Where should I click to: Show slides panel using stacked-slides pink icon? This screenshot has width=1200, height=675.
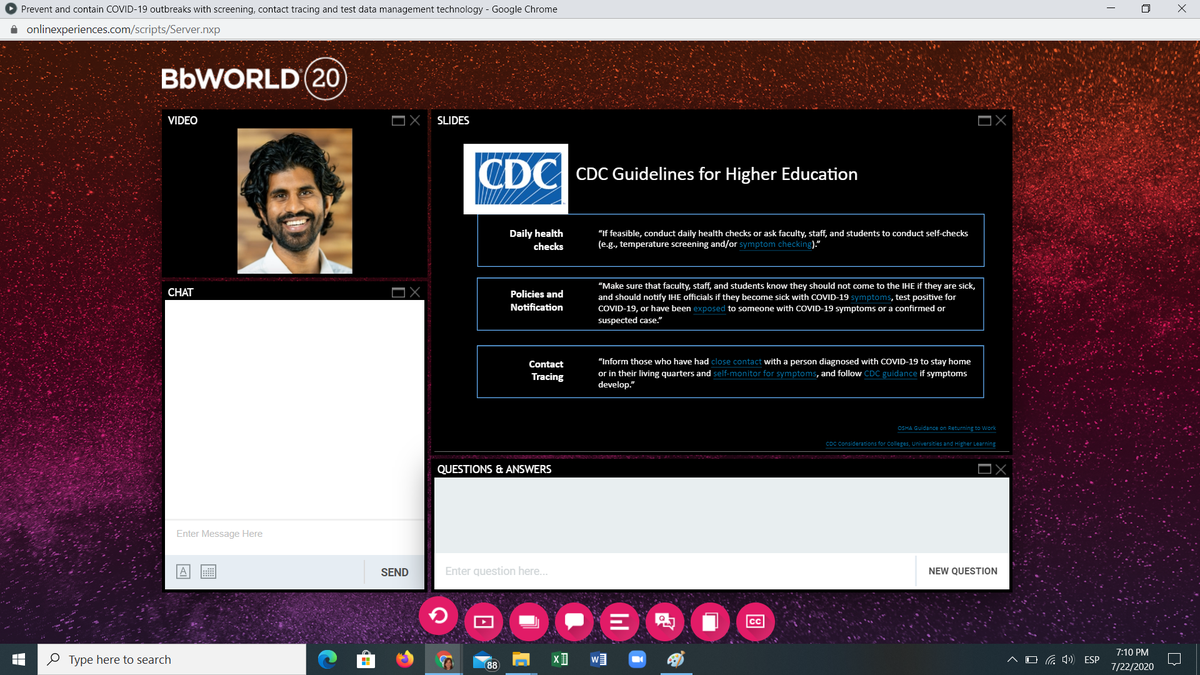pos(528,622)
